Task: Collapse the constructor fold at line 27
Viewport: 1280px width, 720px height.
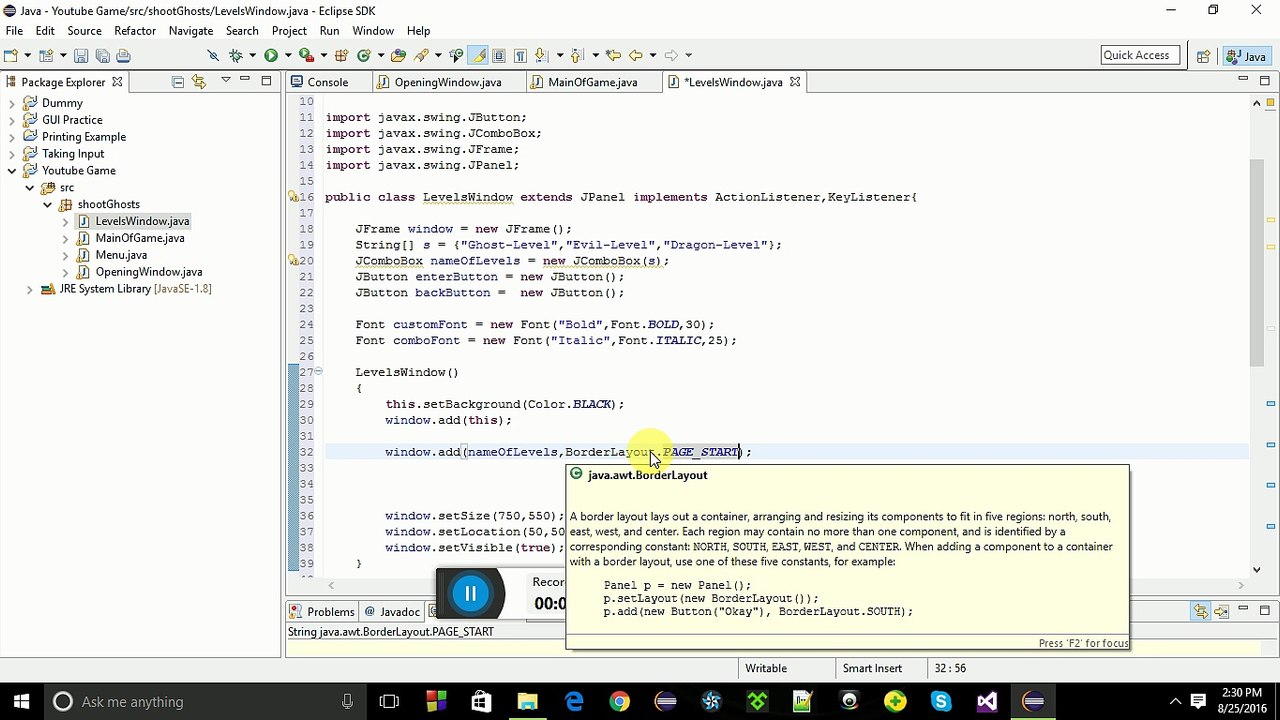Action: [319, 372]
